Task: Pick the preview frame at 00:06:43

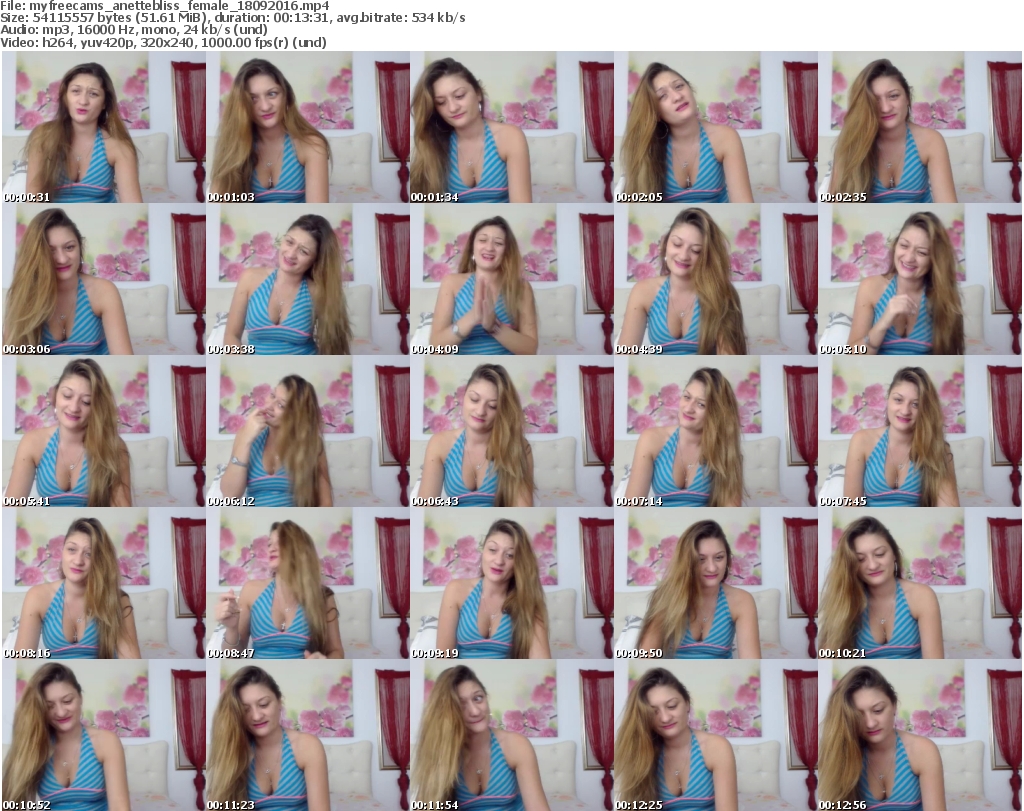Action: [x=511, y=432]
